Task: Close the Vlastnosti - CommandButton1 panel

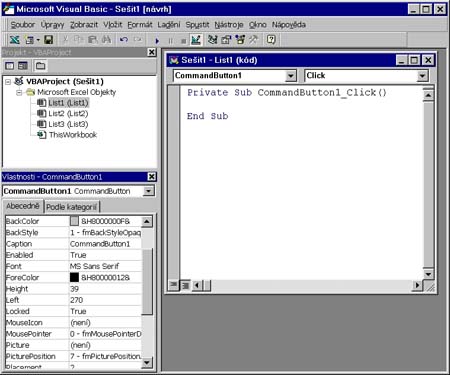Action: coord(152,177)
